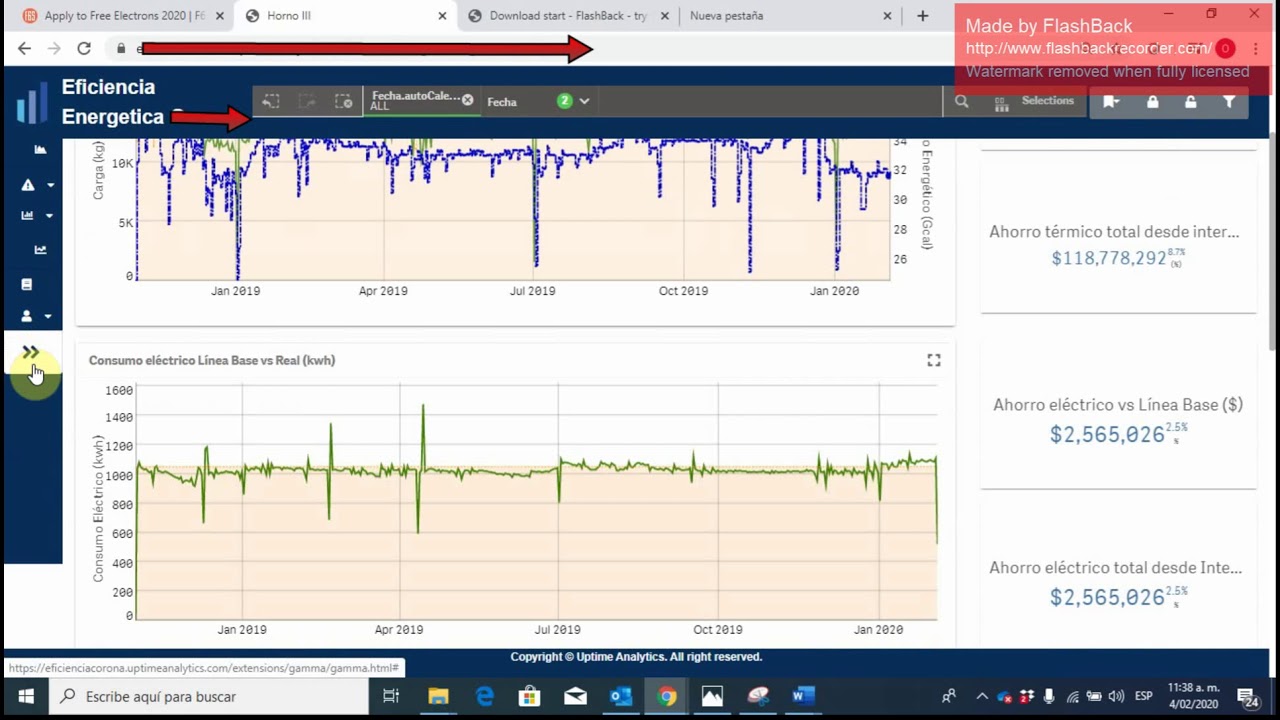
Task: Click the closed padlock lock-selections icon
Action: click(x=1153, y=101)
